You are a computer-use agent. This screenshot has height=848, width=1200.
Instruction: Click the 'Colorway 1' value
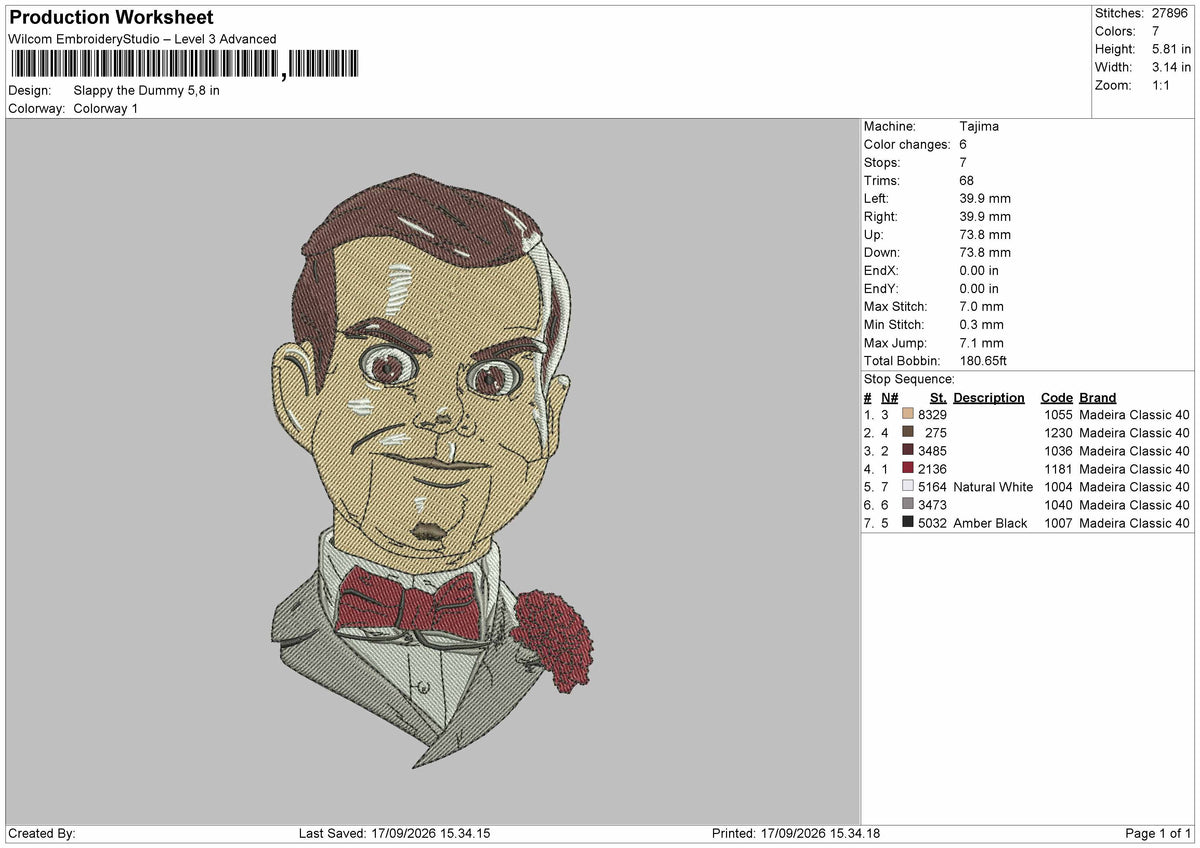pyautogui.click(x=106, y=108)
